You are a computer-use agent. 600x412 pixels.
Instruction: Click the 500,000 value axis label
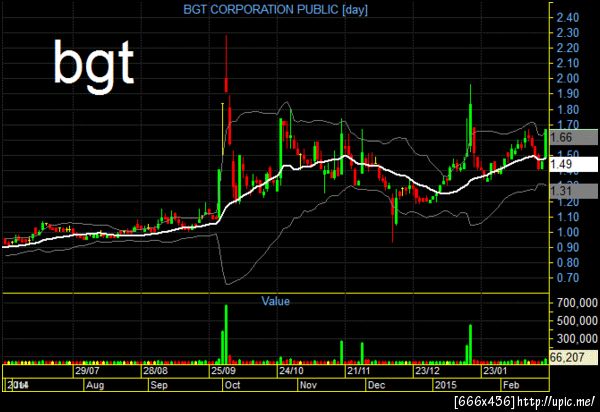tap(577, 321)
